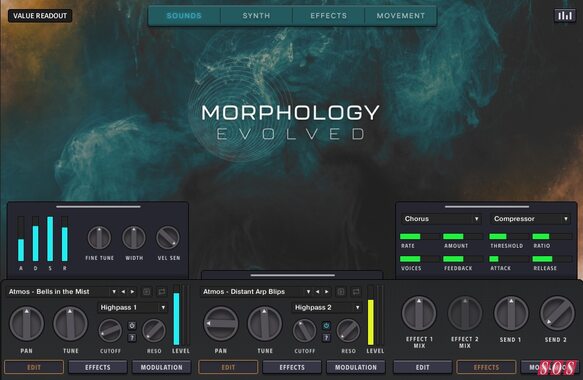Click the Effect 1 Mix knob
Image resolution: width=583 pixels, height=380 pixels.
pyautogui.click(x=419, y=313)
